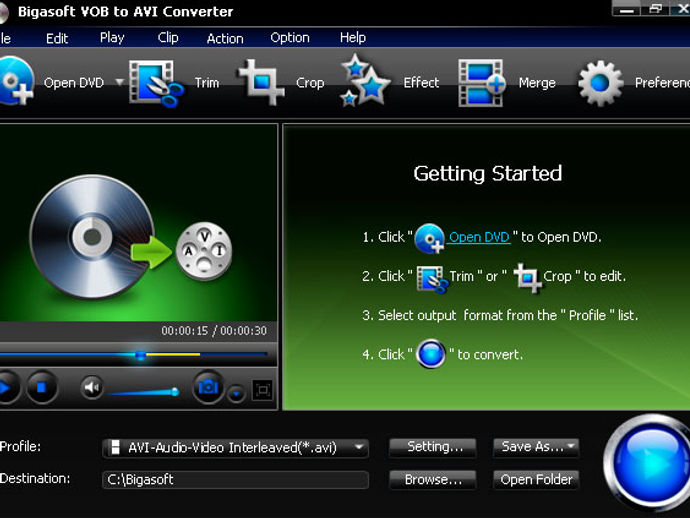Minimize the converter window

627,9
